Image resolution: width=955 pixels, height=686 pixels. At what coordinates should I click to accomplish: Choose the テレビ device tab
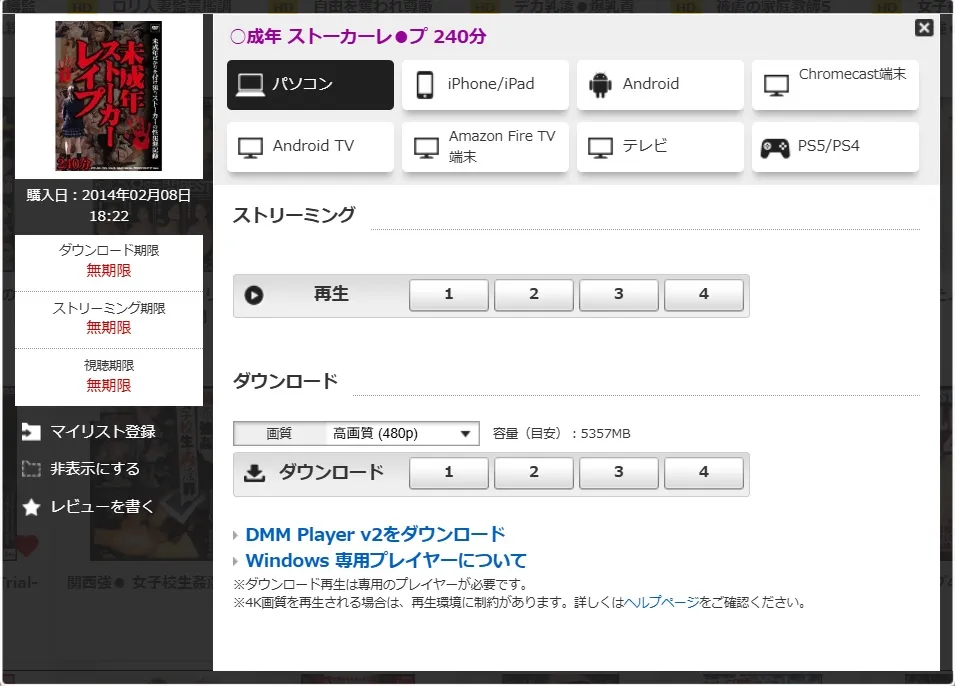click(660, 147)
